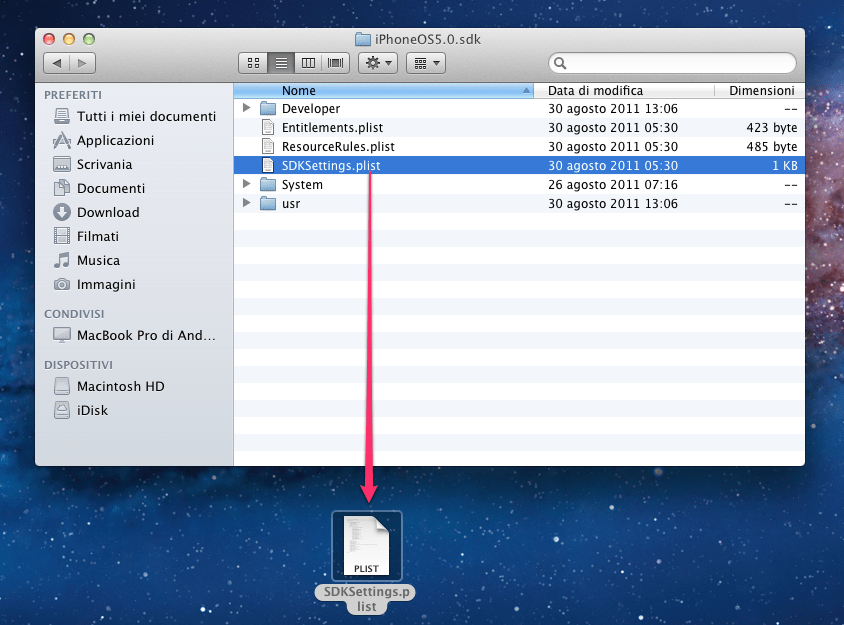
Task: Select SDKSettings.plist icon on the desktop
Action: click(x=367, y=546)
